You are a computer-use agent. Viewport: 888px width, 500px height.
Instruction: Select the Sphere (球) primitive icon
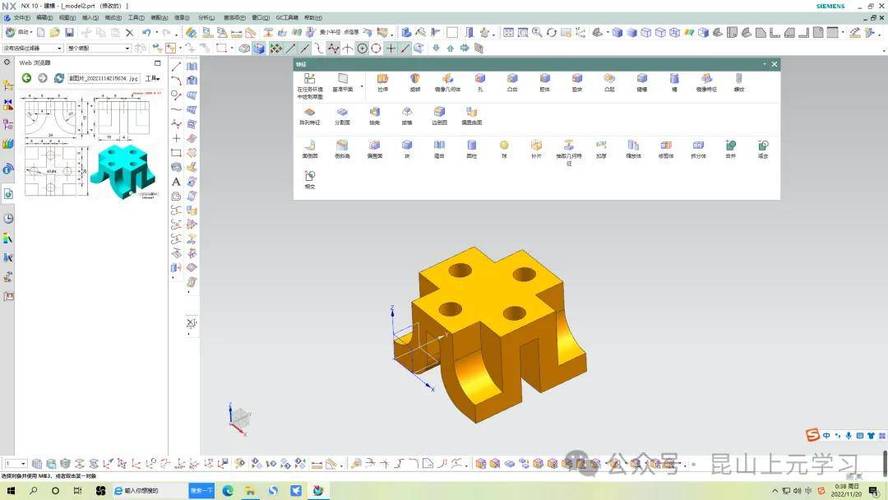coord(504,149)
